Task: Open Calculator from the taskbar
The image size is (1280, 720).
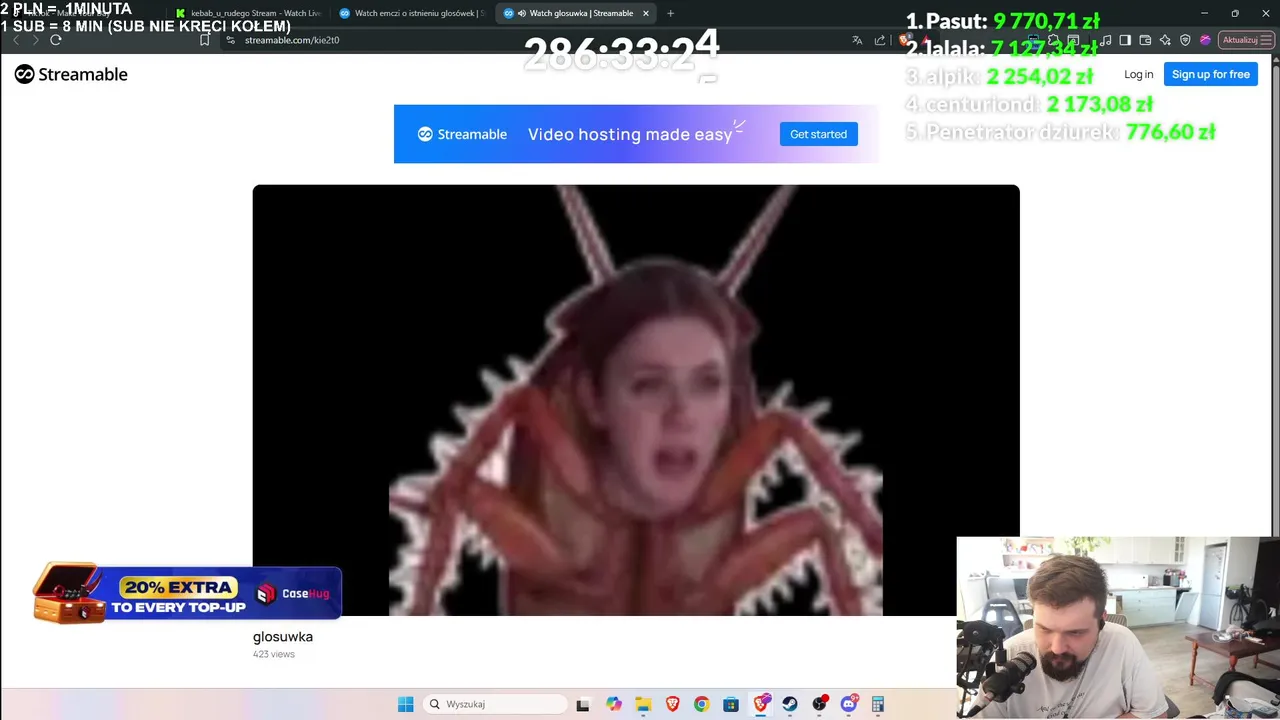Action: pyautogui.click(x=878, y=704)
